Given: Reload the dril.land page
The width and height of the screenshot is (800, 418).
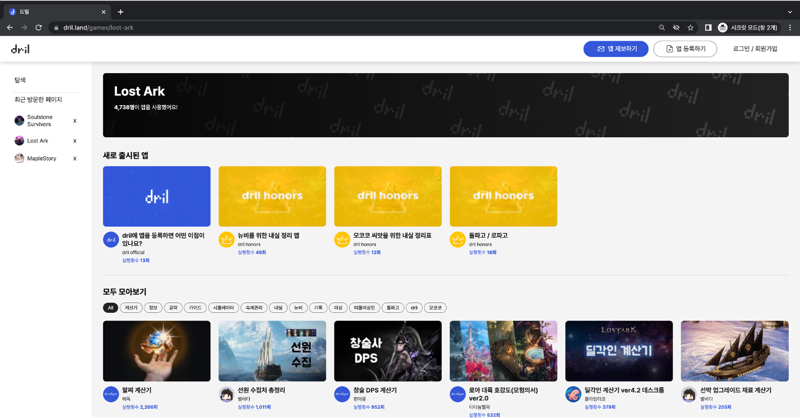Looking at the screenshot, I should [x=38, y=28].
